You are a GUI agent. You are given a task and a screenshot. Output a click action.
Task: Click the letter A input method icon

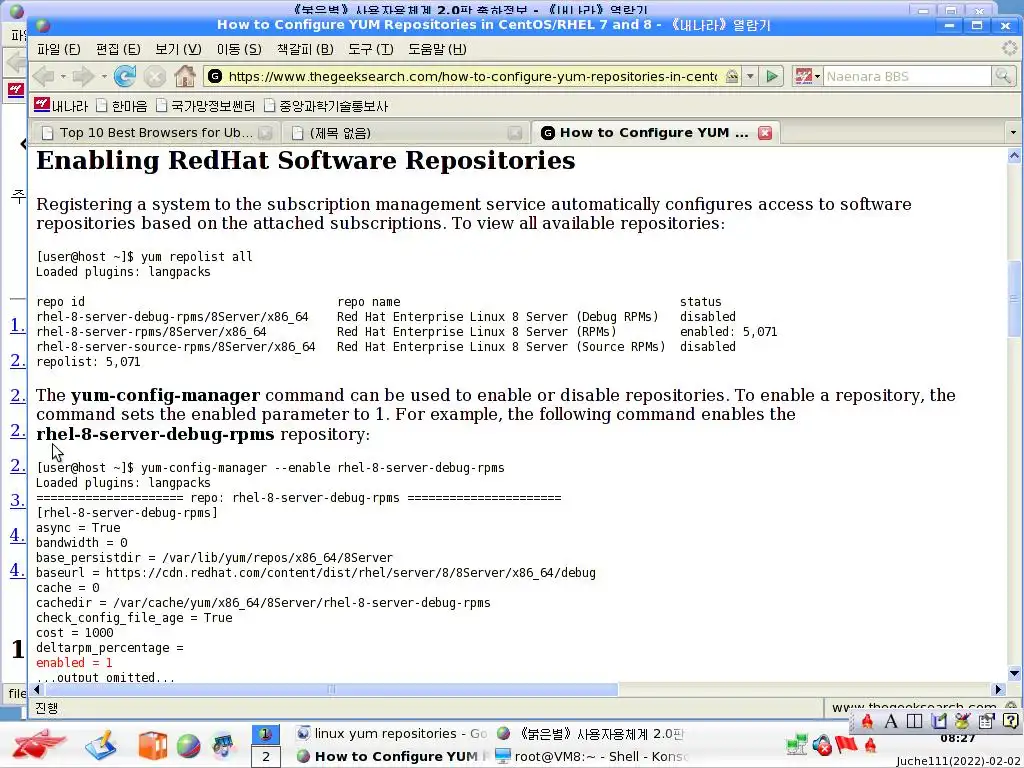[x=891, y=721]
